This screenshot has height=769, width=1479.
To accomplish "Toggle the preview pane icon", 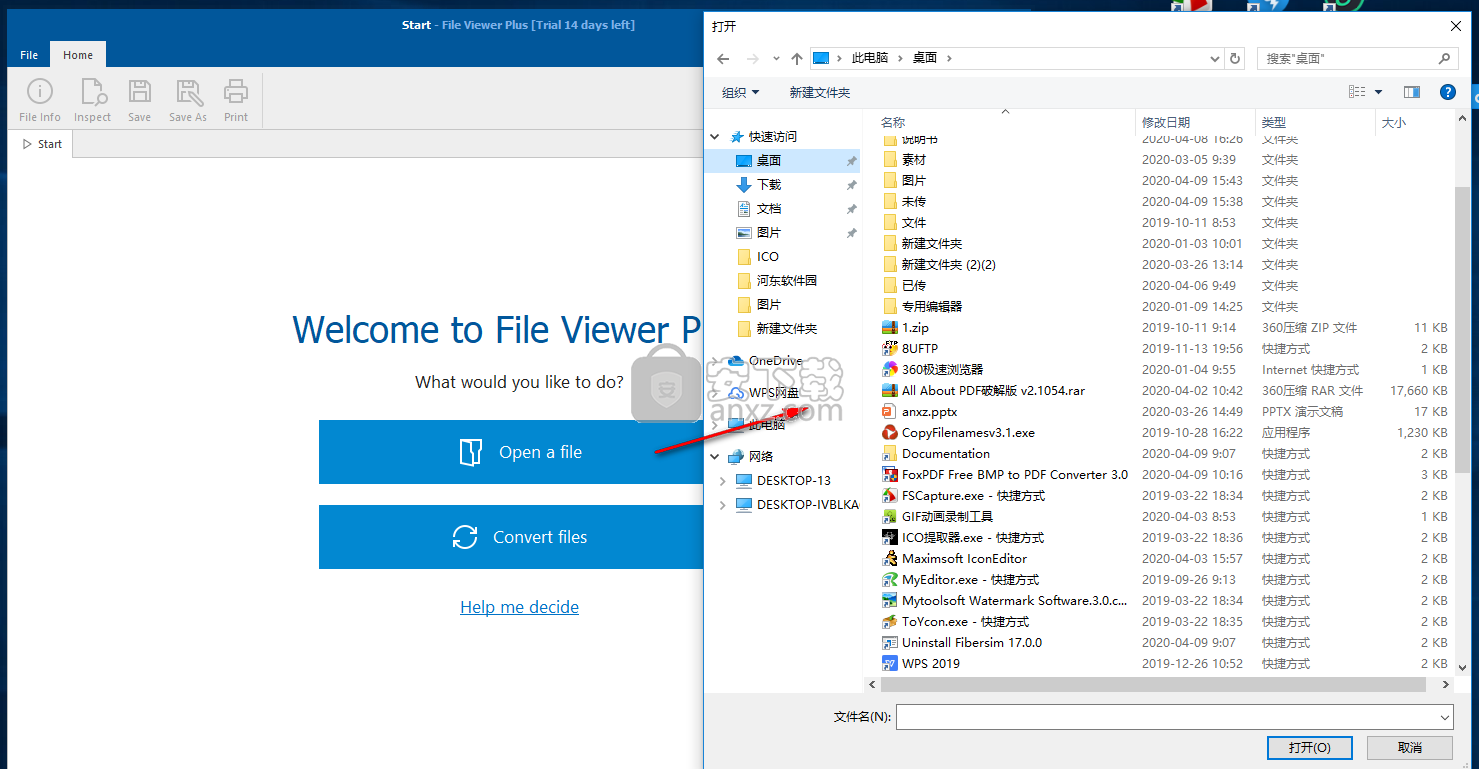I will [x=1412, y=92].
